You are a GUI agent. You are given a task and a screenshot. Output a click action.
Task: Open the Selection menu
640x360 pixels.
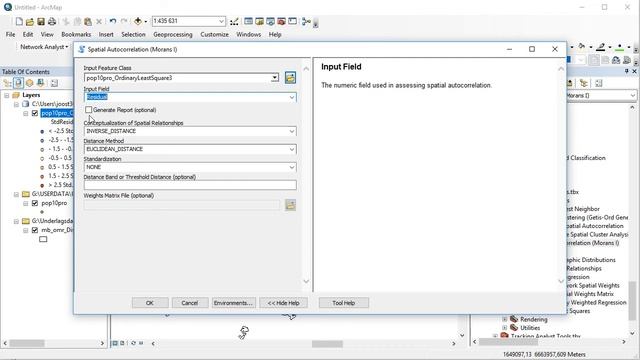133,35
